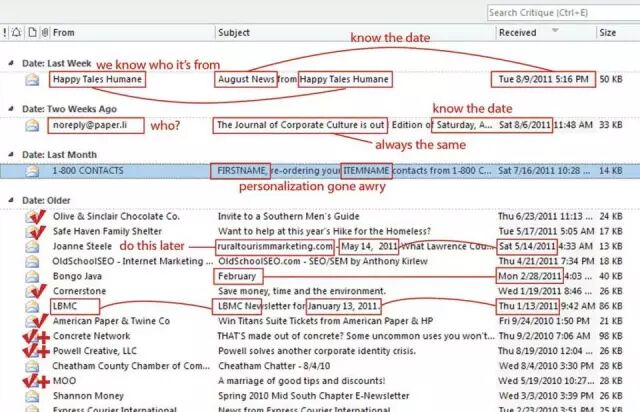Click received date Thu 6/23/2011 11:13

click(546, 216)
